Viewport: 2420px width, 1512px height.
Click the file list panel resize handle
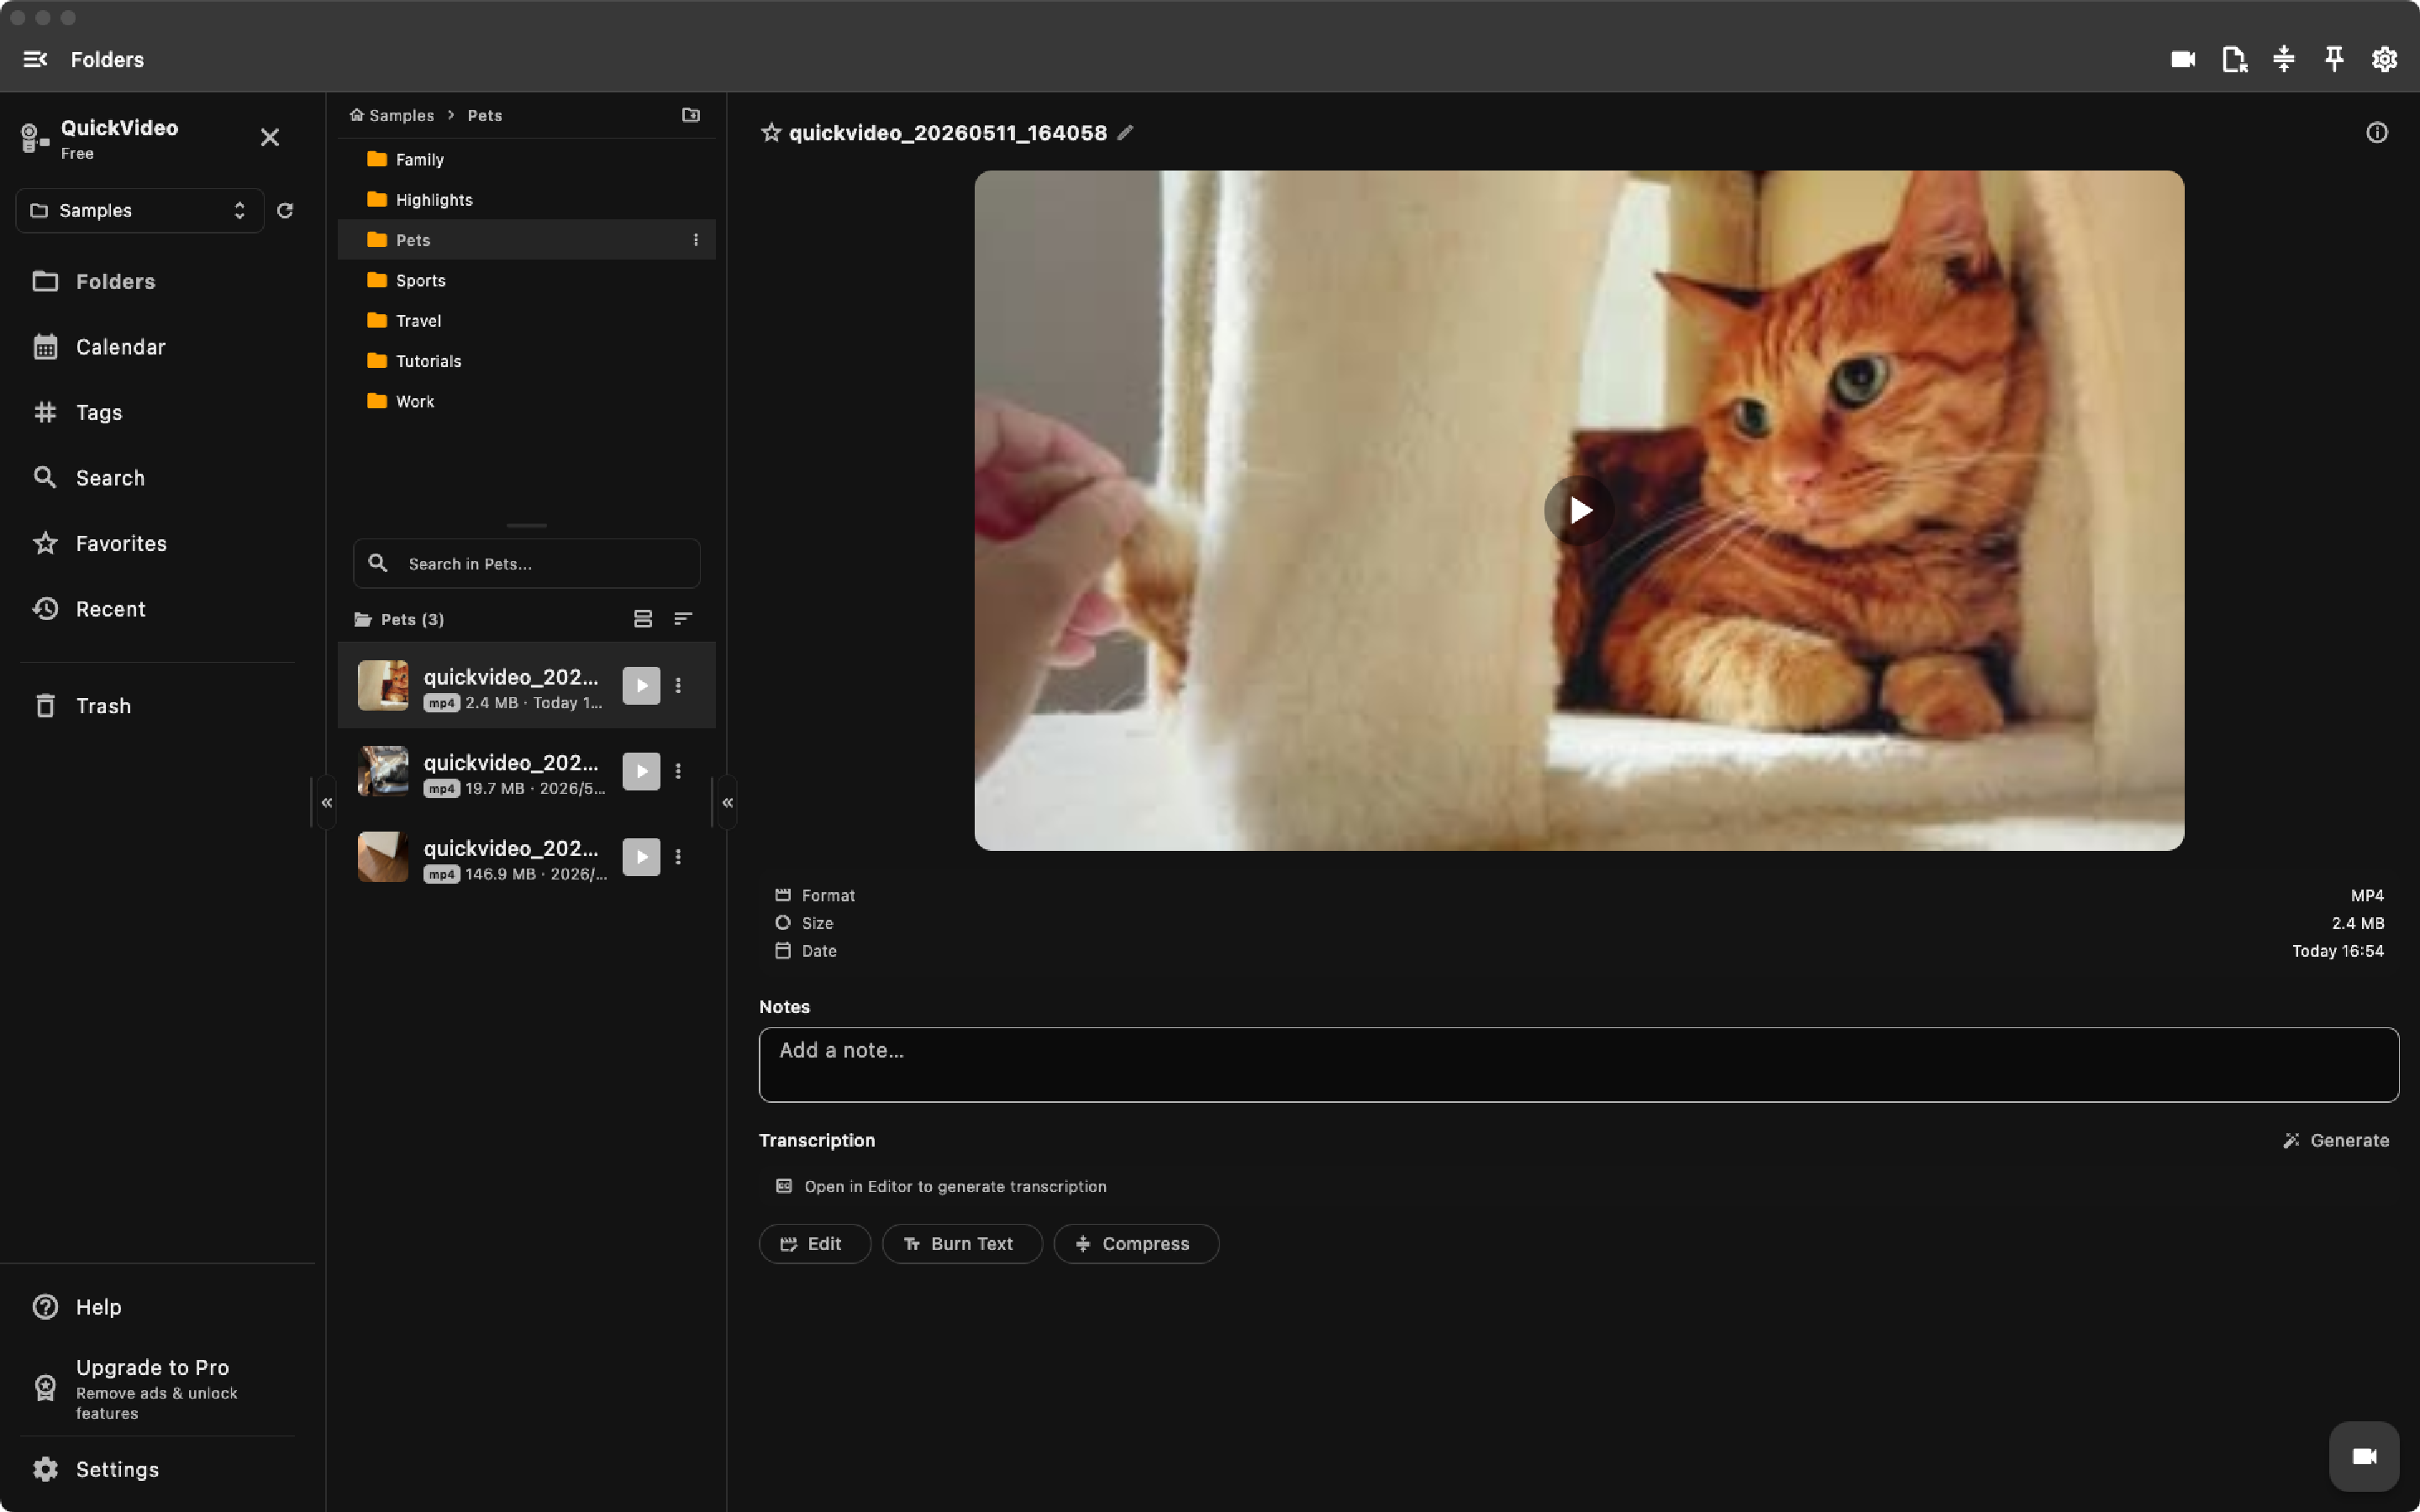pos(527,525)
